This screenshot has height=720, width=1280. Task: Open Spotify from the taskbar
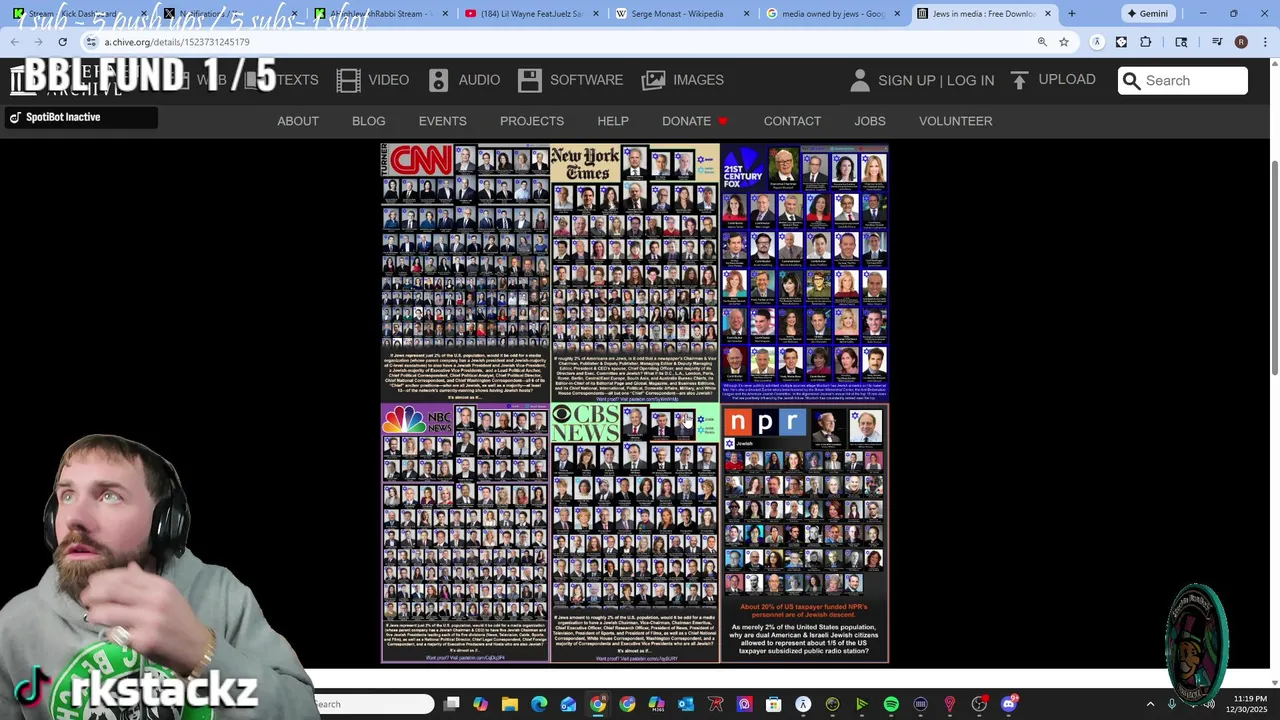tap(891, 704)
